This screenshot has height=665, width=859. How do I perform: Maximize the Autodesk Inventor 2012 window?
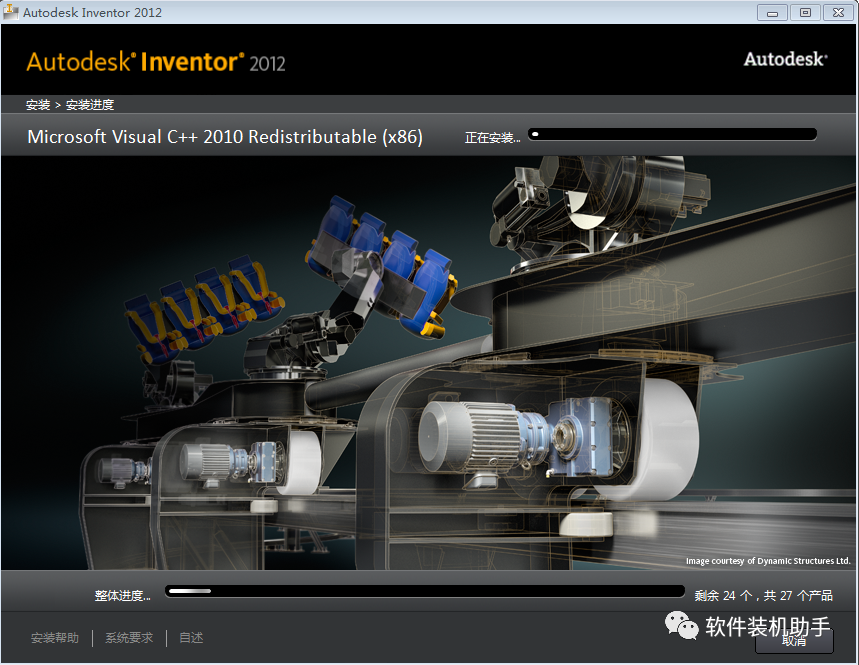point(805,13)
